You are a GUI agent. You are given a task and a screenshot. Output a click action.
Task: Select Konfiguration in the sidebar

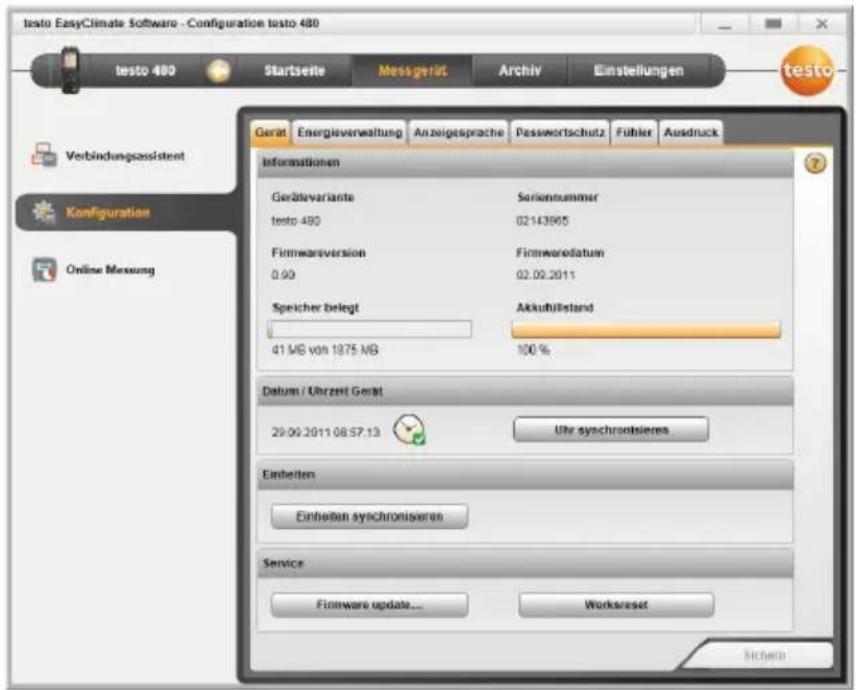126,212
